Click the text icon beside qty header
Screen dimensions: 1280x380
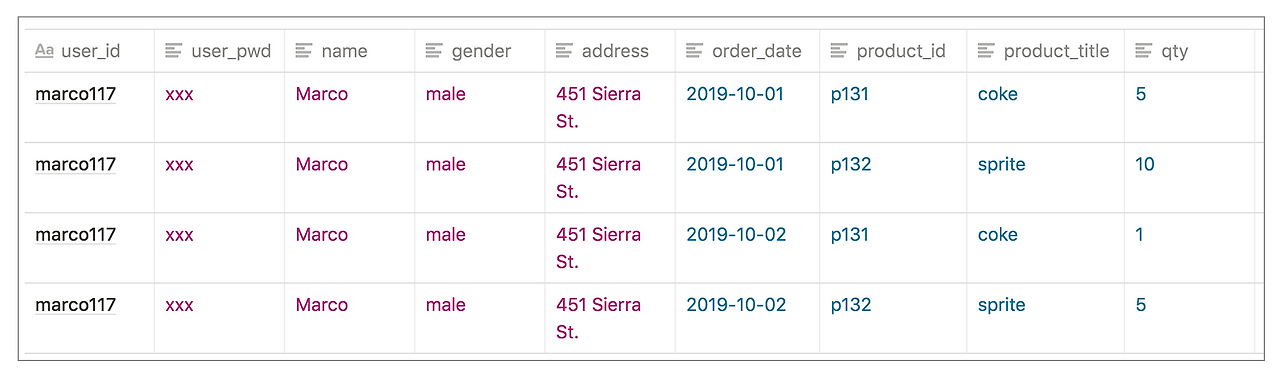click(x=1144, y=51)
